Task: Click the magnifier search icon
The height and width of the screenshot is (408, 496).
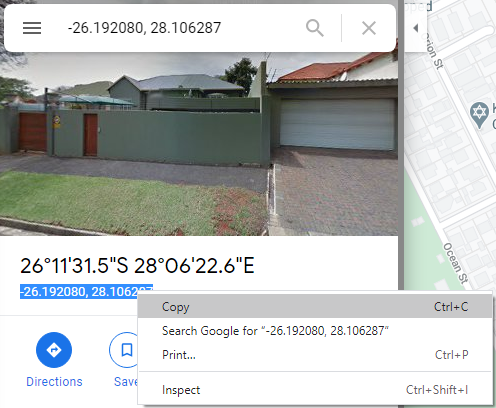Action: 315,28
